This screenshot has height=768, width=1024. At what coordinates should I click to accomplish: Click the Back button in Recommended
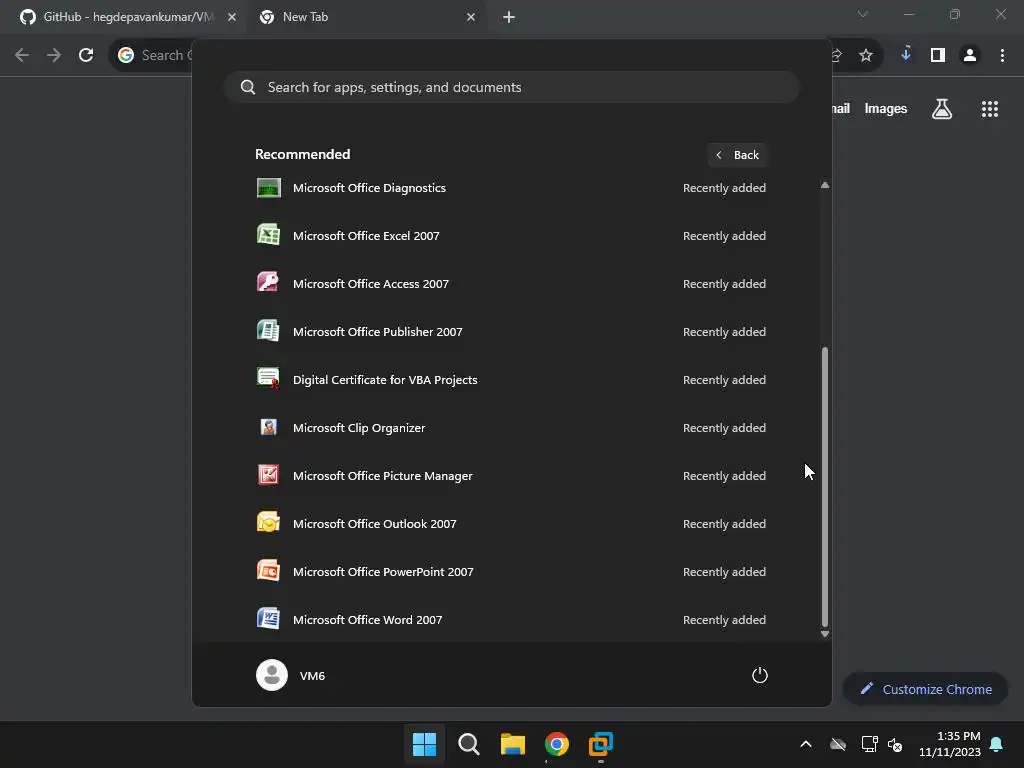[x=737, y=155]
